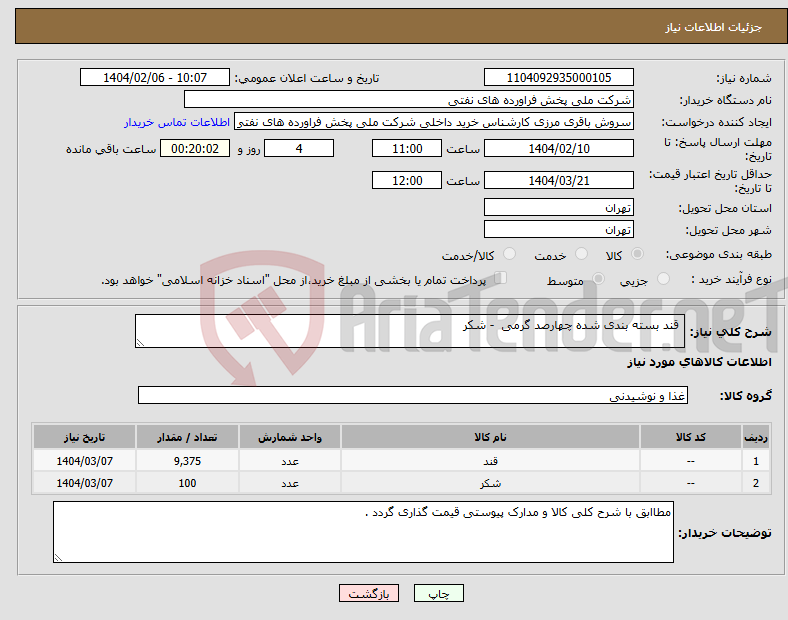Click the واحد شمارش column header
Image resolution: width=788 pixels, height=620 pixels.
click(290, 437)
